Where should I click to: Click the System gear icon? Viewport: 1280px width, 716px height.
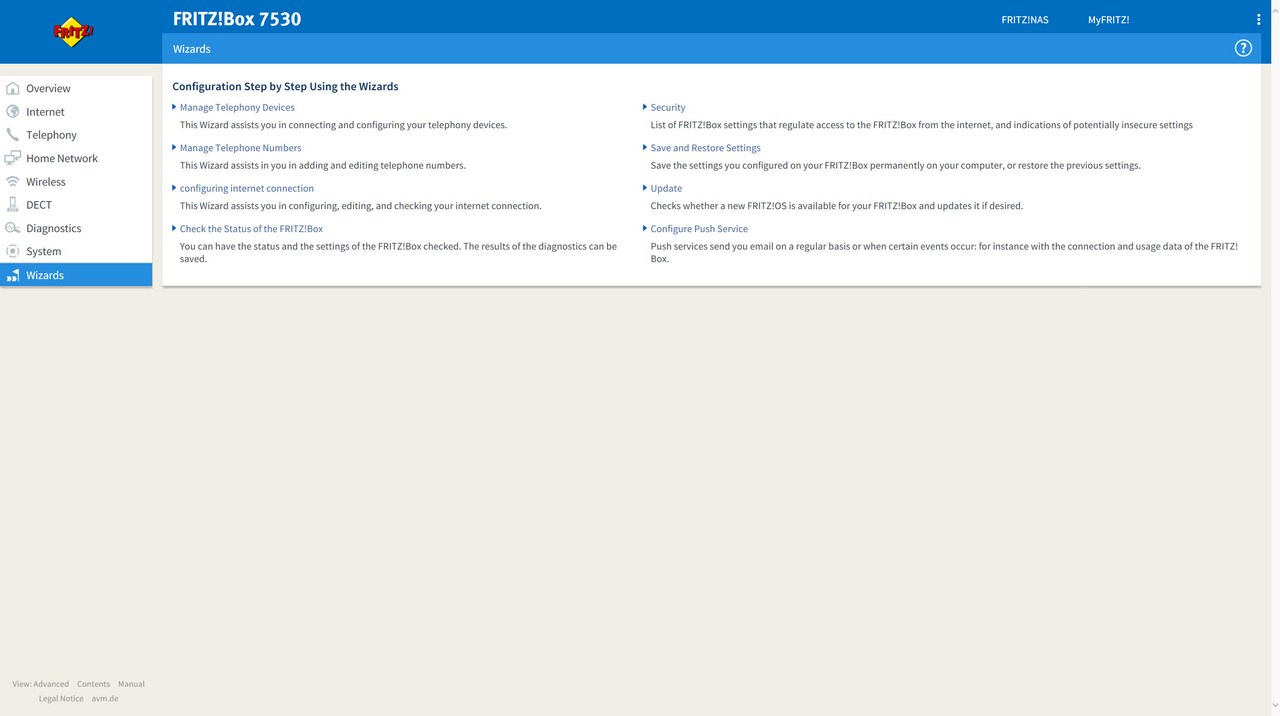[x=13, y=251]
